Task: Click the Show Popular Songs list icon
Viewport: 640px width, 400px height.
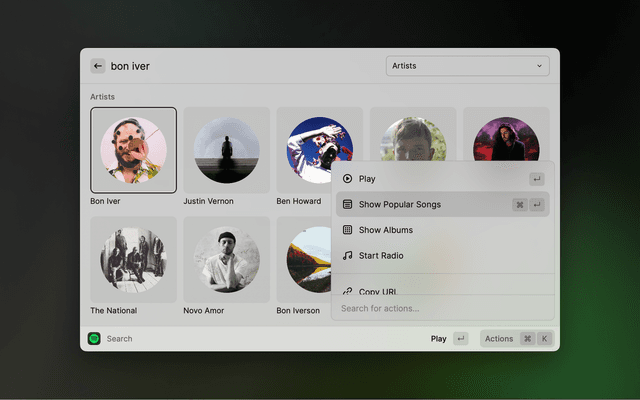Action: [347, 204]
